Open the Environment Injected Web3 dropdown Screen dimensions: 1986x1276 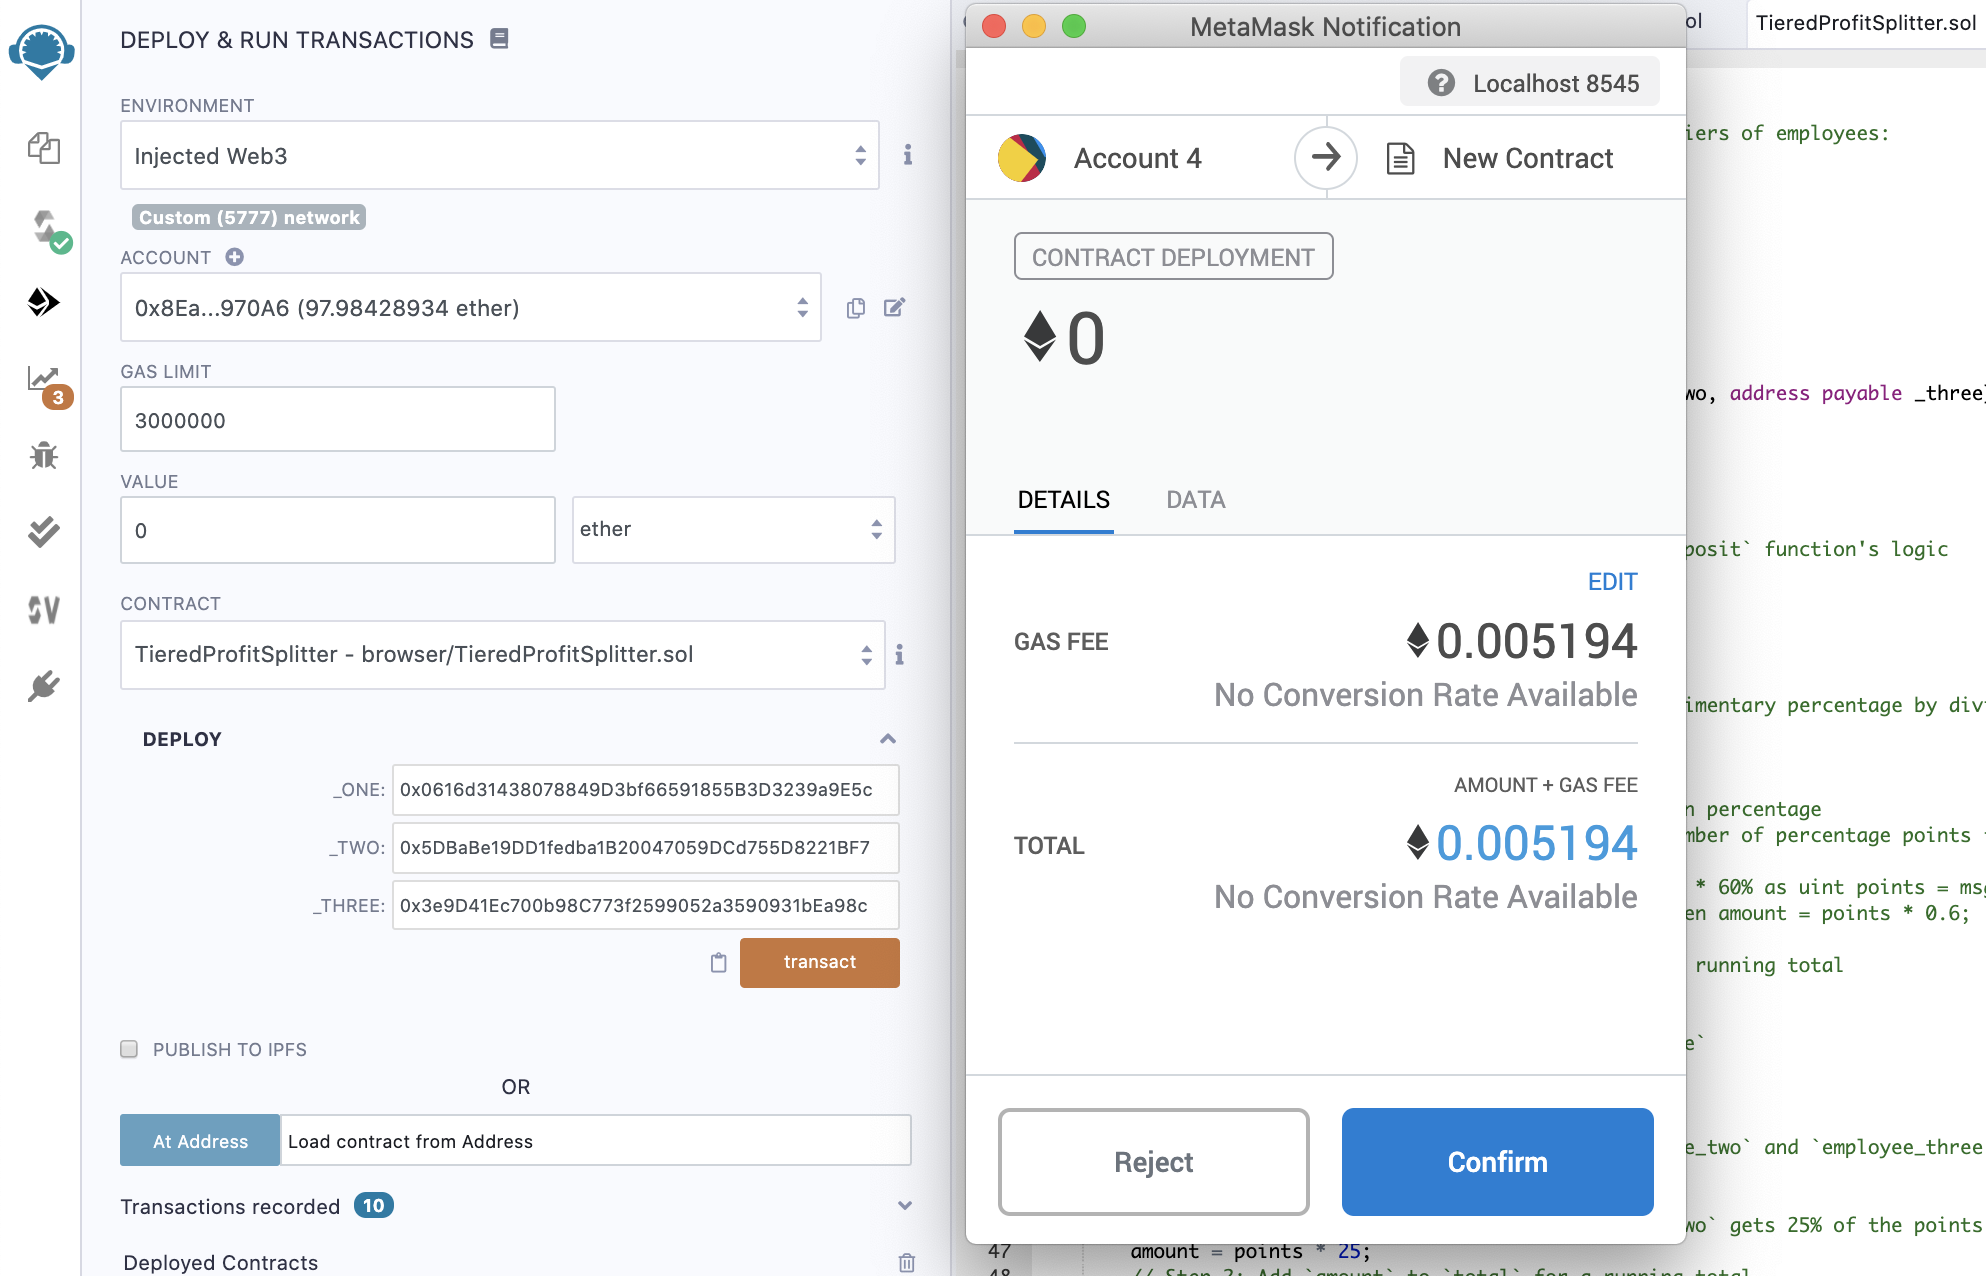499,155
